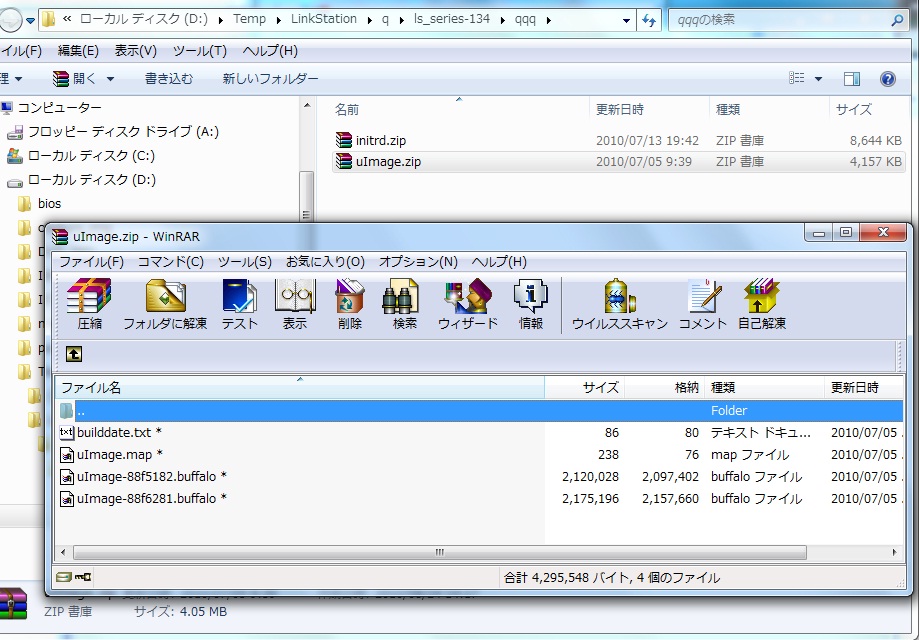Sort WinRAR list by 種類 column
The image size is (919, 640).
(764, 387)
